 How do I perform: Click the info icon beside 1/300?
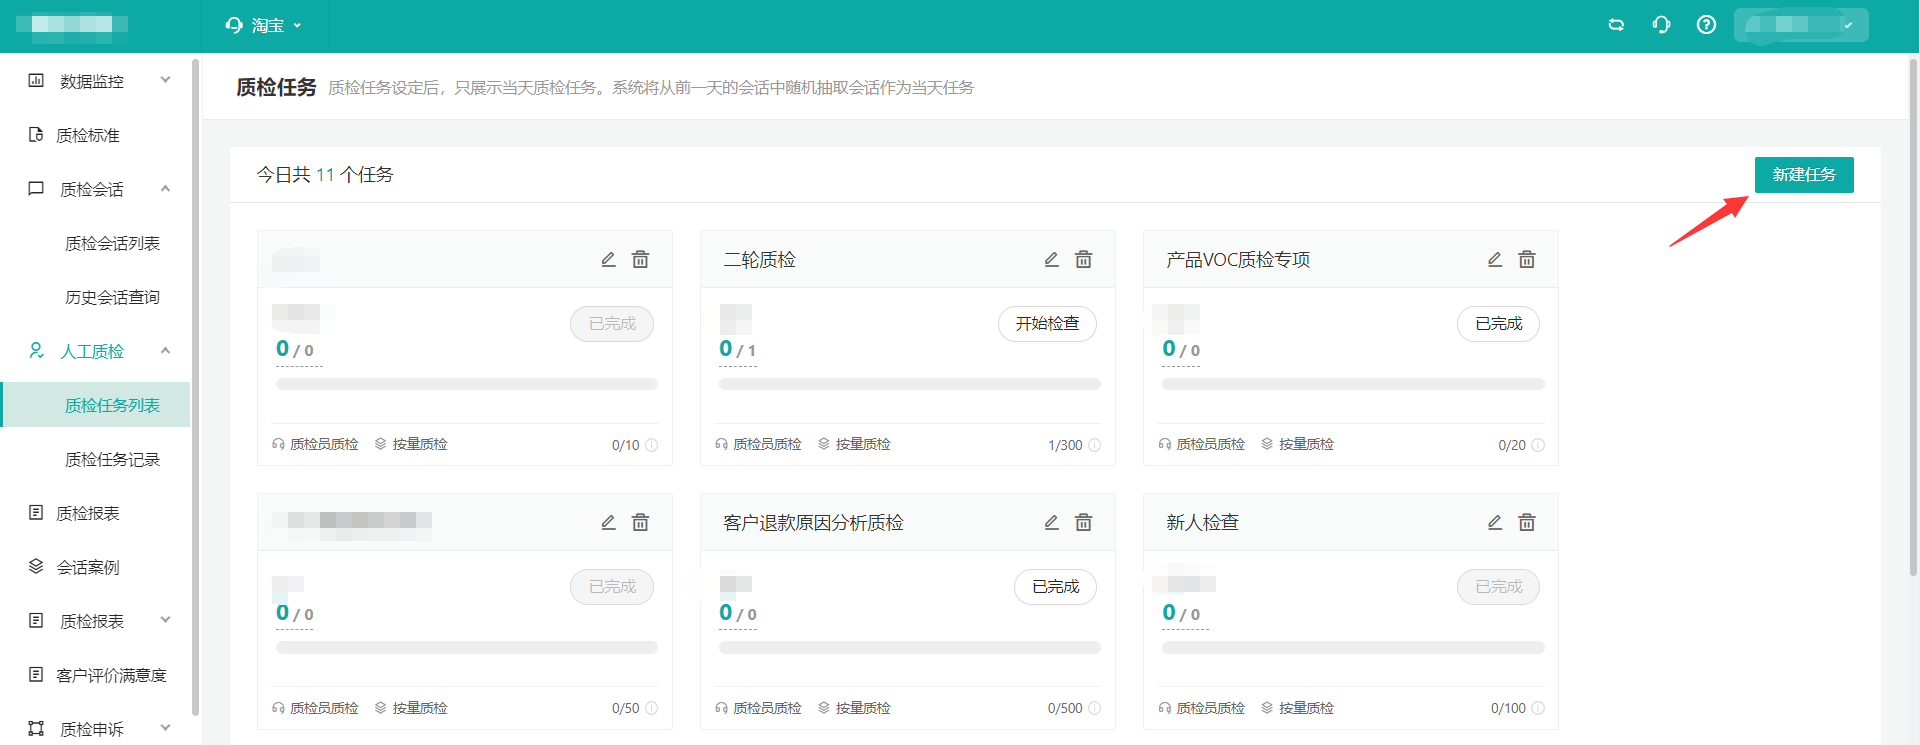coord(1094,445)
